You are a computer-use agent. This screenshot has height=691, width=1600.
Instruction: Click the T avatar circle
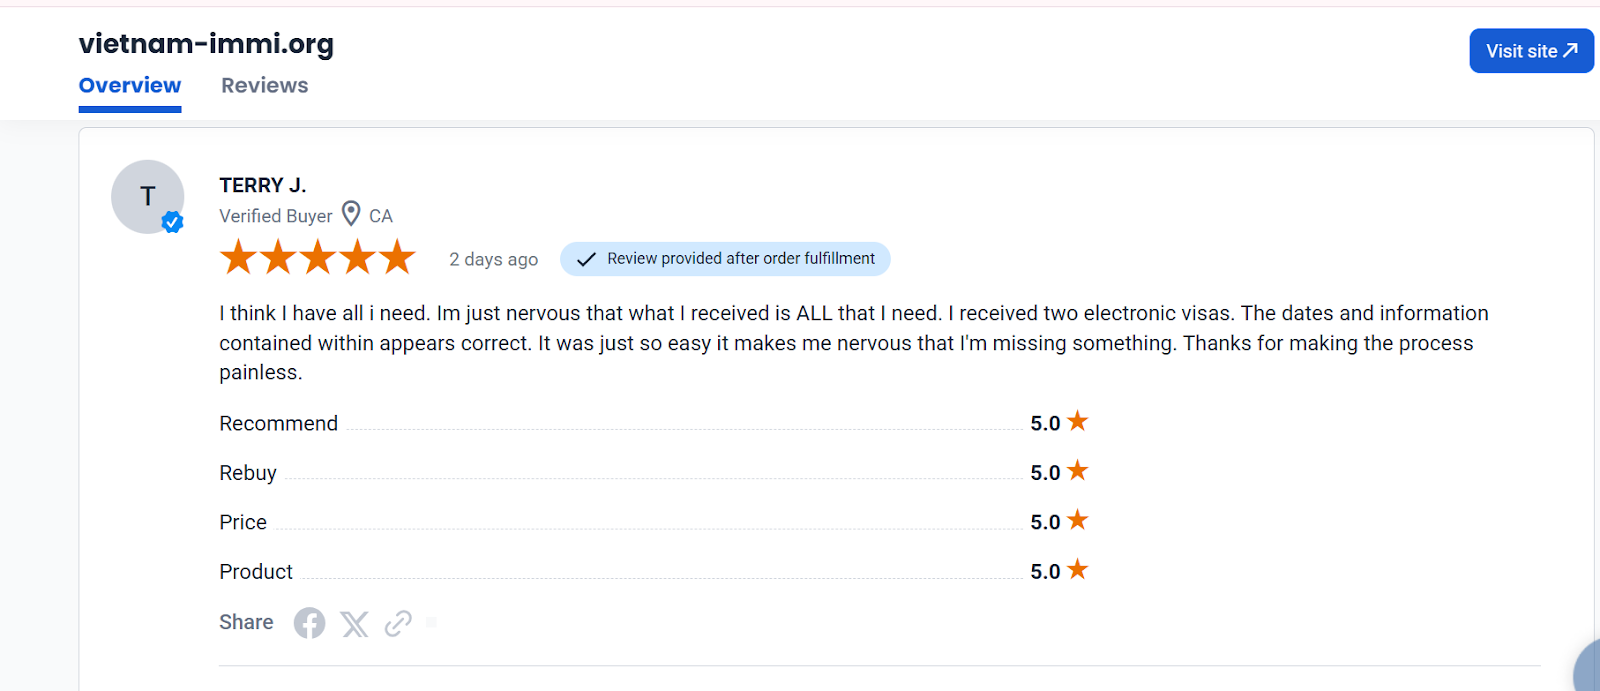[148, 197]
